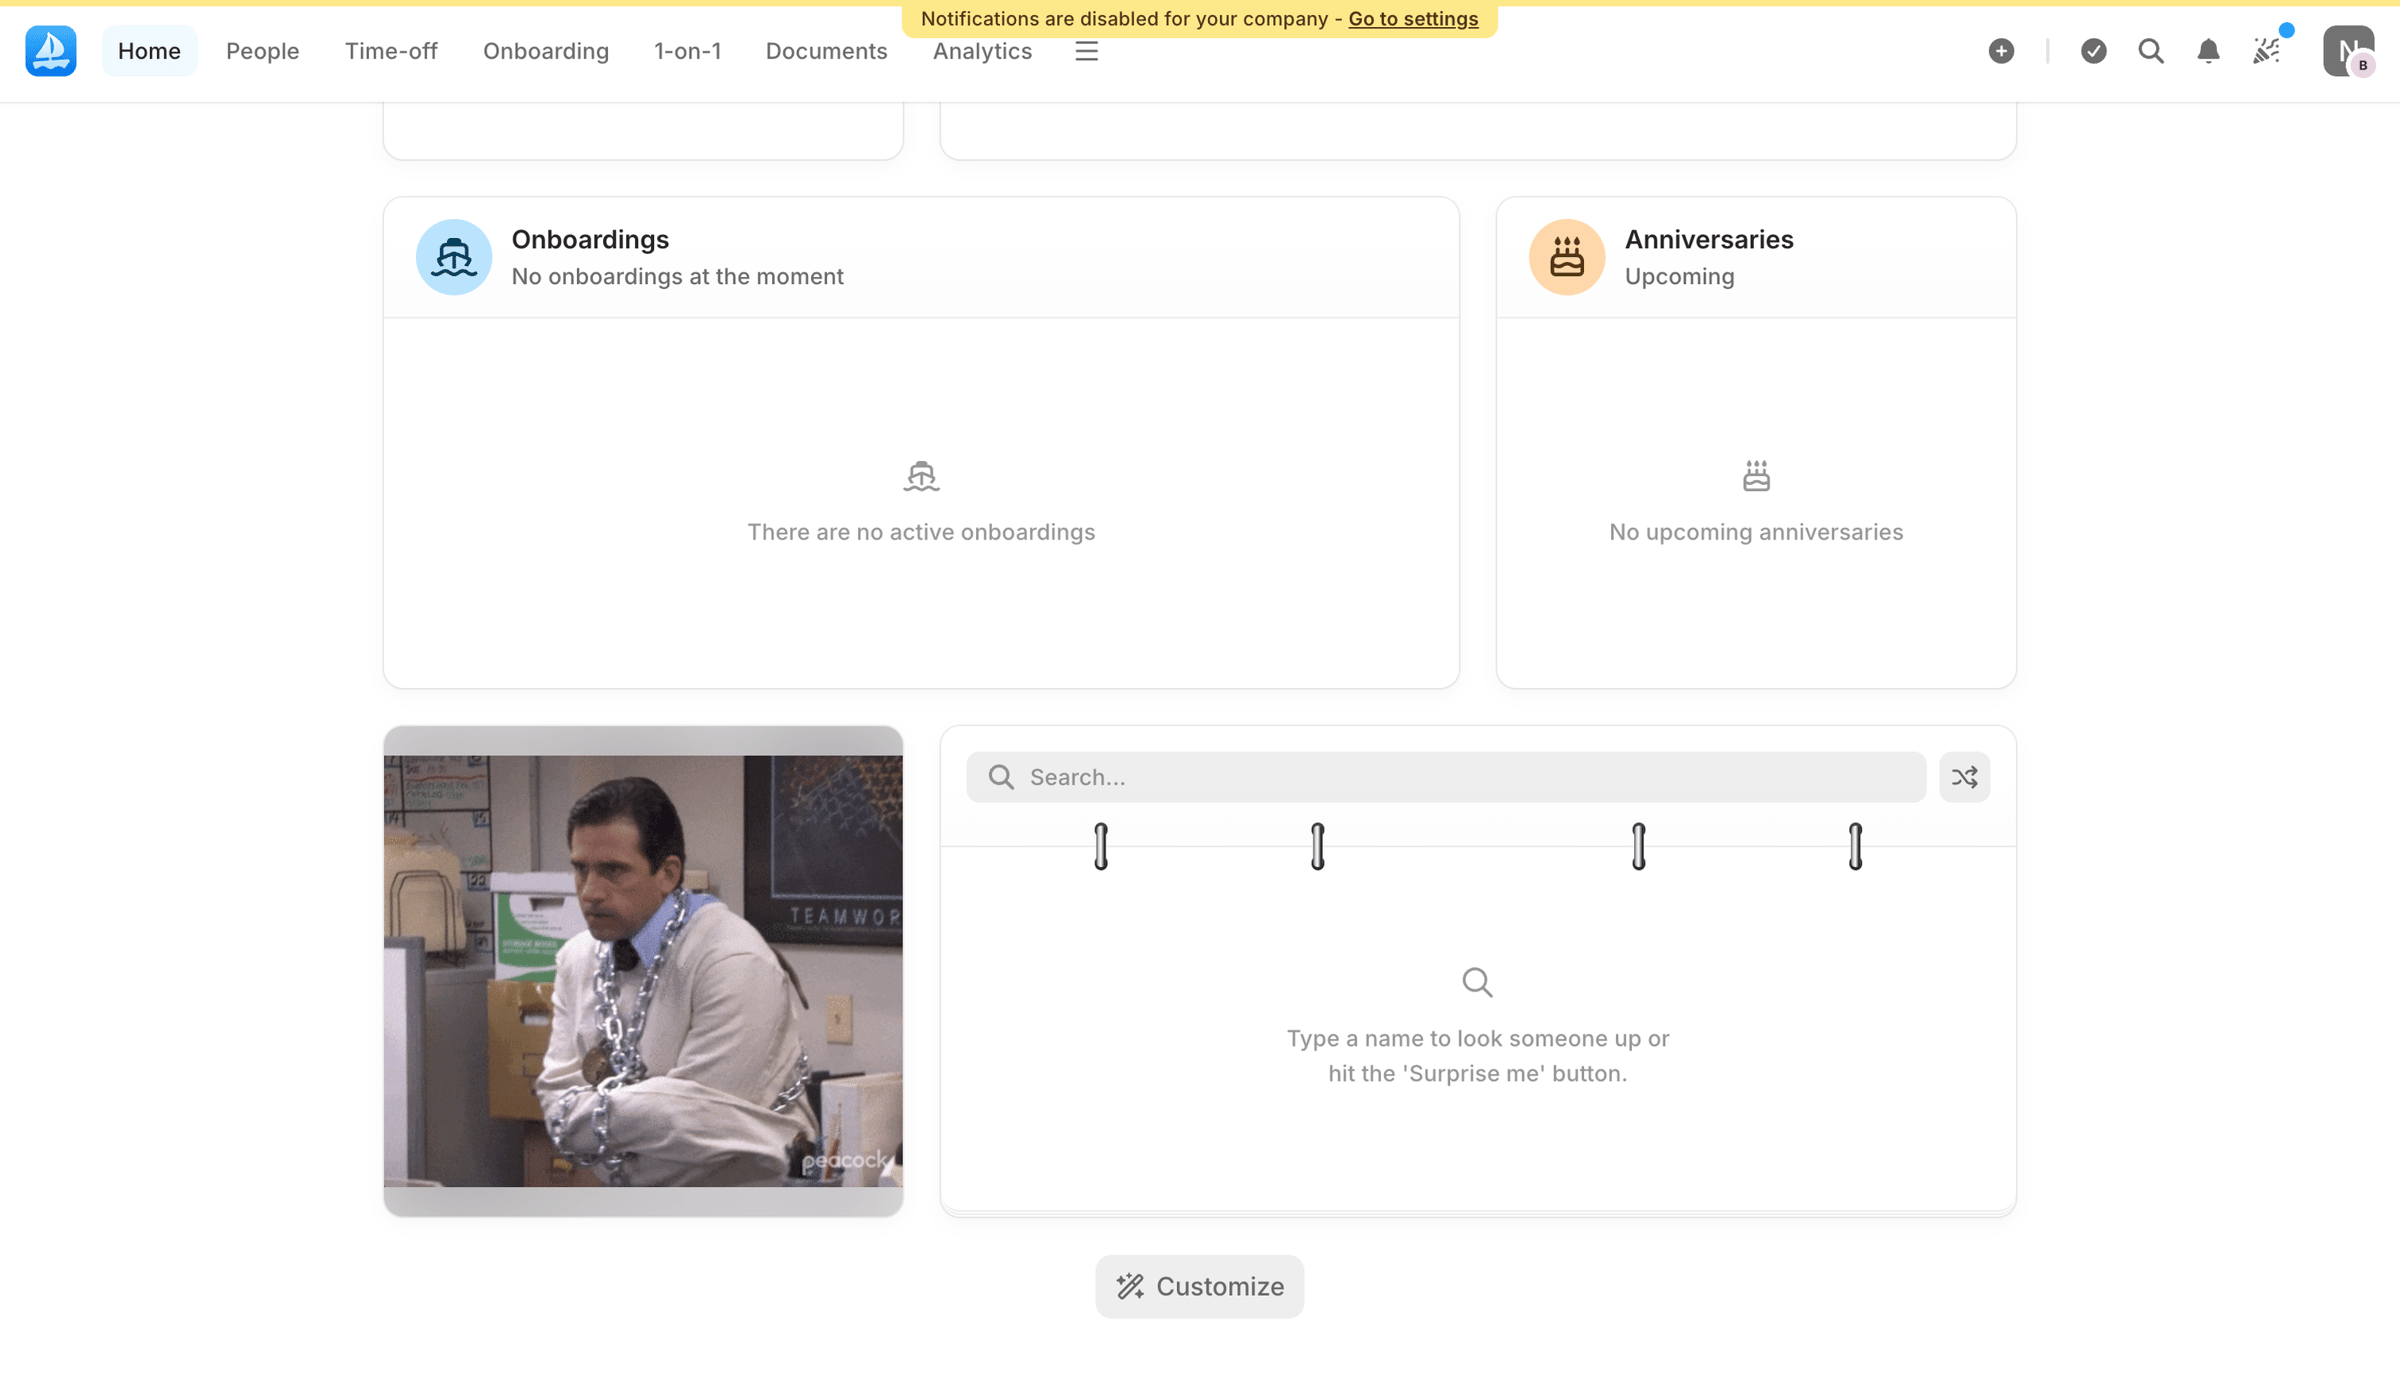Click the Anniversaries cake icon
This screenshot has width=2400, height=1395.
click(1566, 257)
